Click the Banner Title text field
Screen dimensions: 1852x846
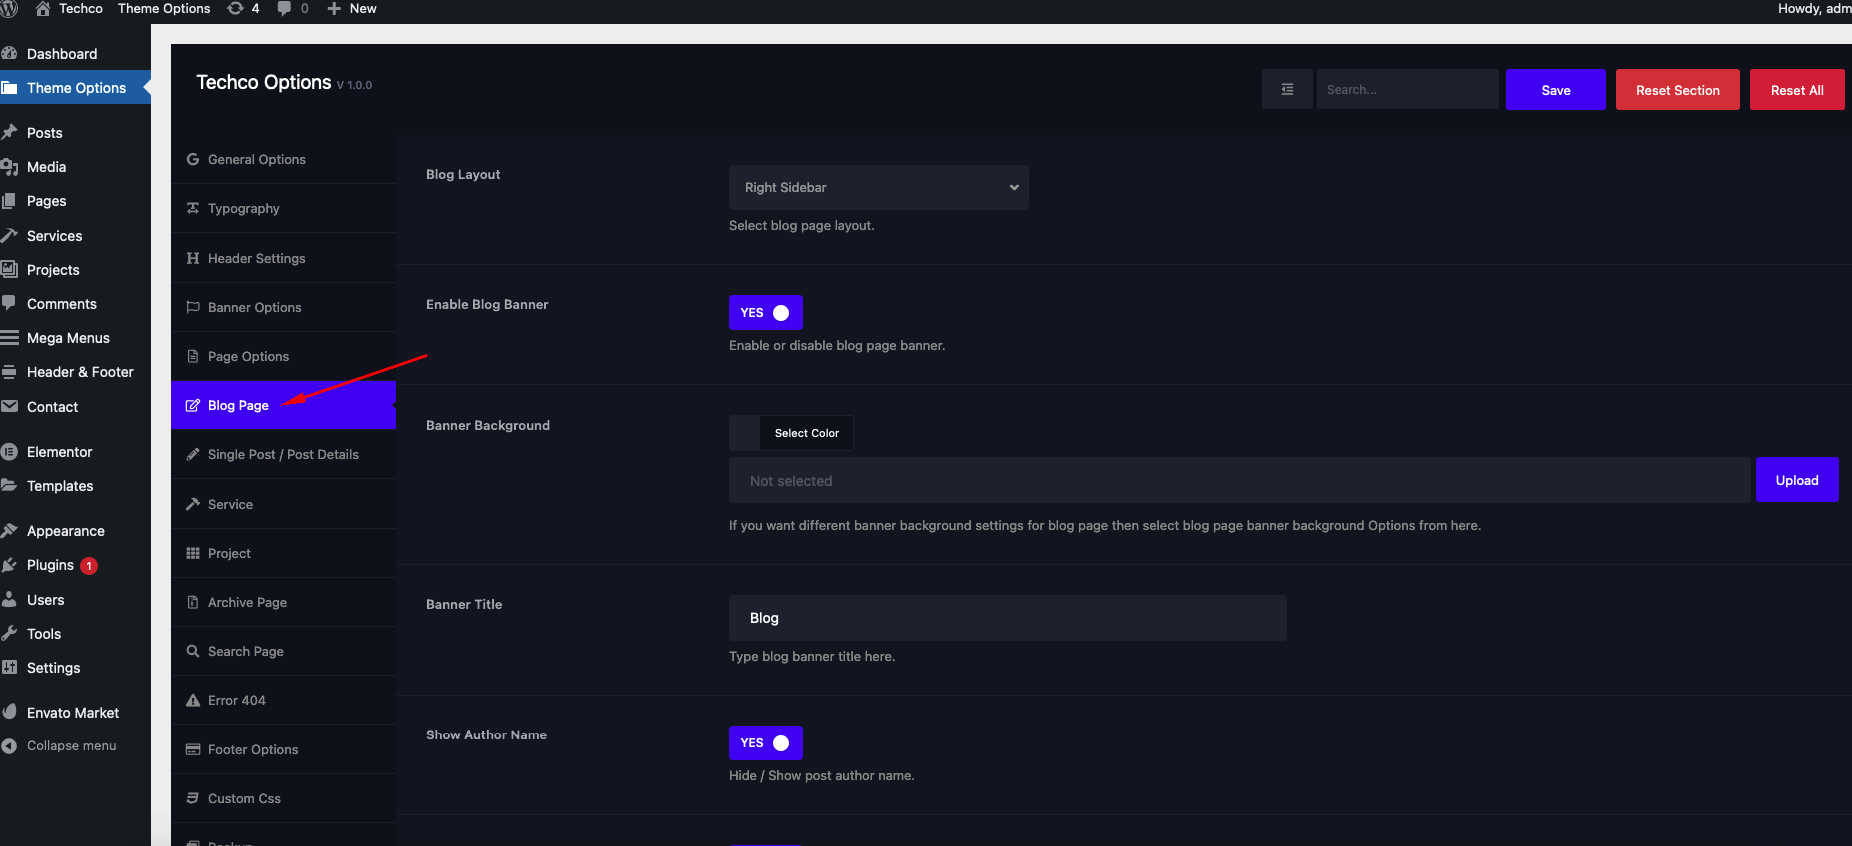[1007, 618]
